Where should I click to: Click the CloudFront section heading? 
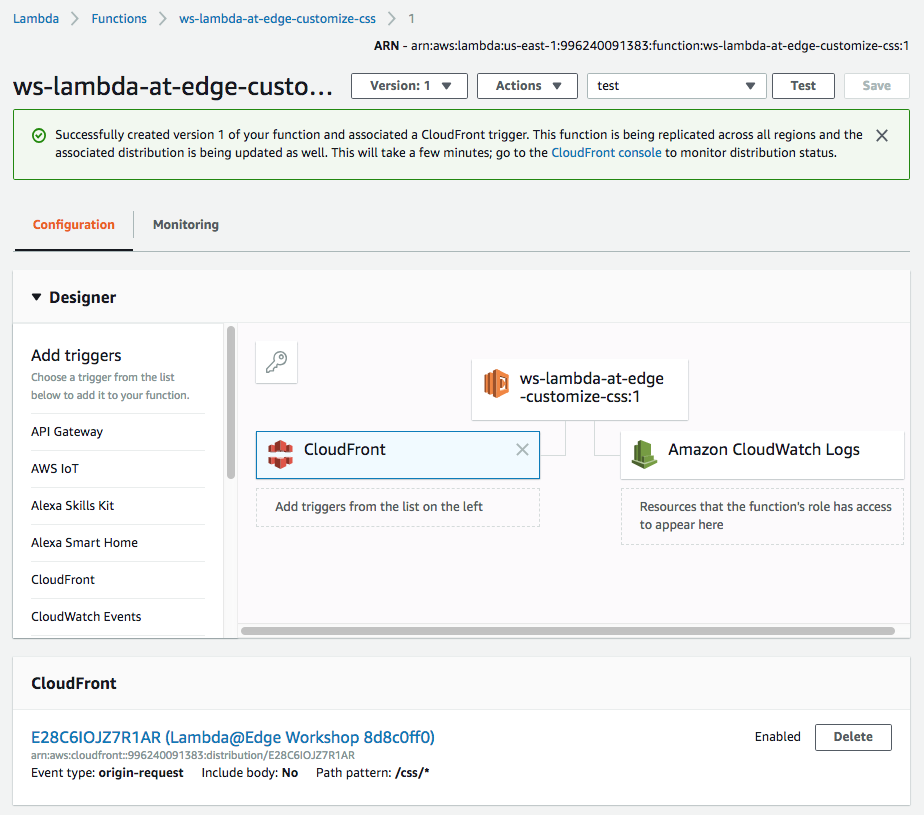coord(74,684)
